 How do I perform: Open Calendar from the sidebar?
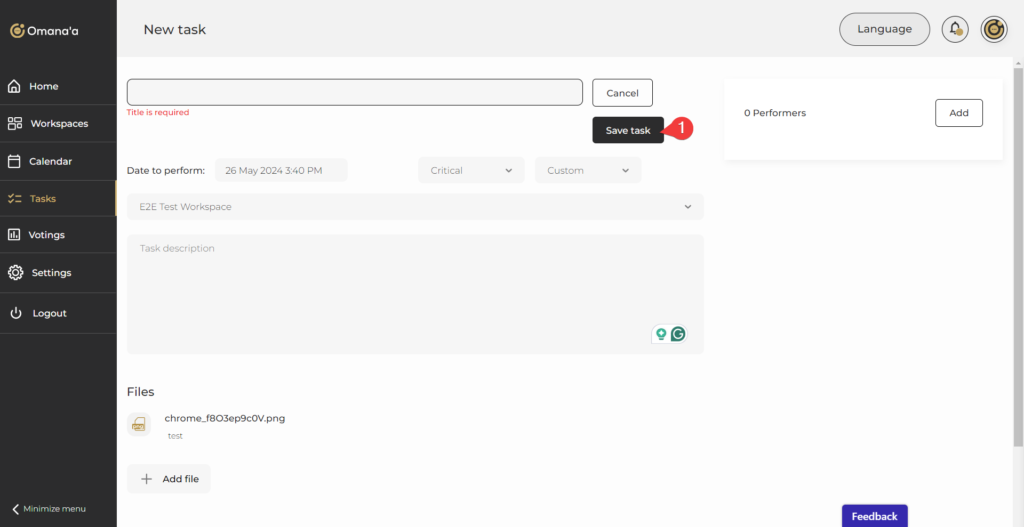tap(50, 161)
